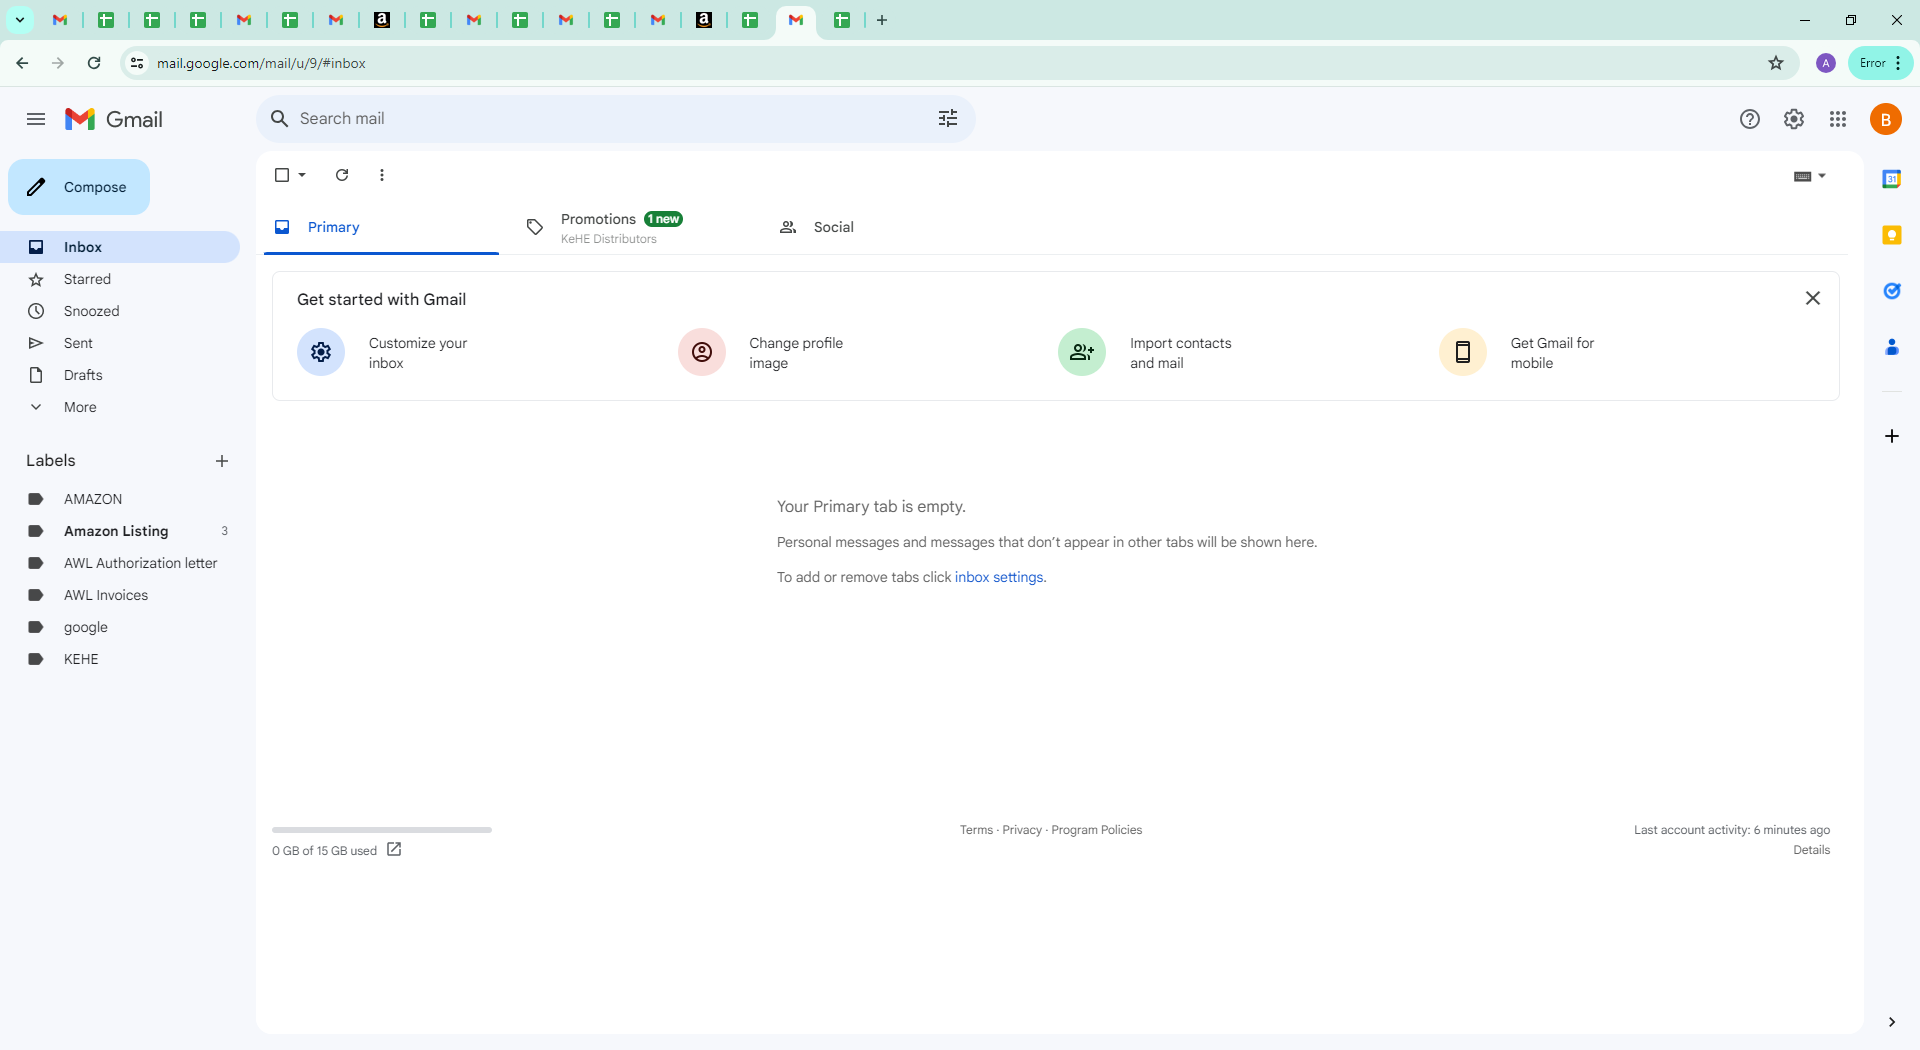Get add-ons with side panel plus
Screen dimensions: 1920x1050
coord(1892,436)
